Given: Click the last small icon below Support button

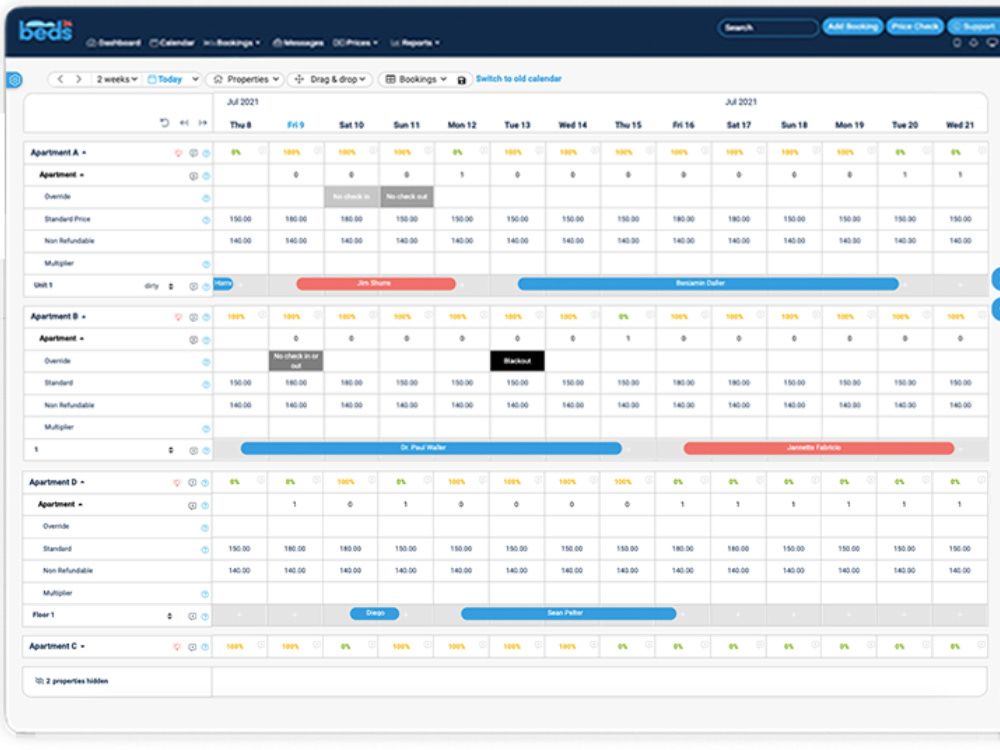Looking at the screenshot, I should pos(992,43).
